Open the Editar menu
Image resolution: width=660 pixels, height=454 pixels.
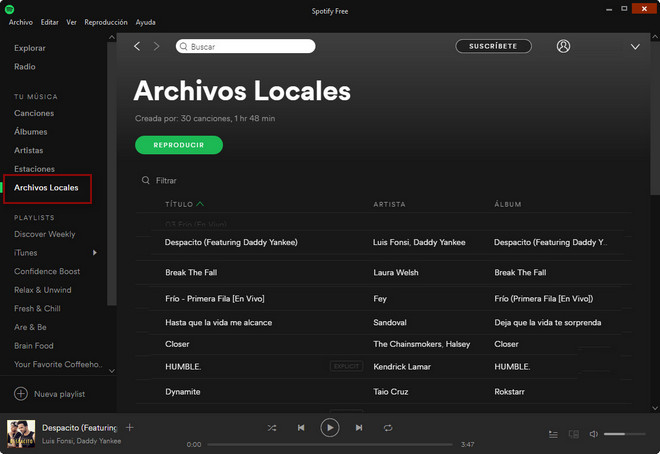[x=50, y=22]
